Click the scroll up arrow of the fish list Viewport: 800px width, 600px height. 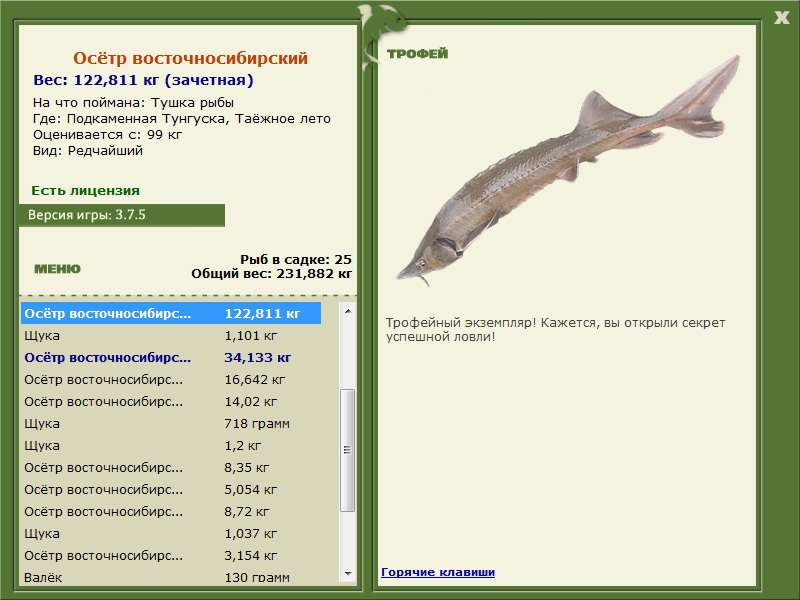(x=347, y=311)
